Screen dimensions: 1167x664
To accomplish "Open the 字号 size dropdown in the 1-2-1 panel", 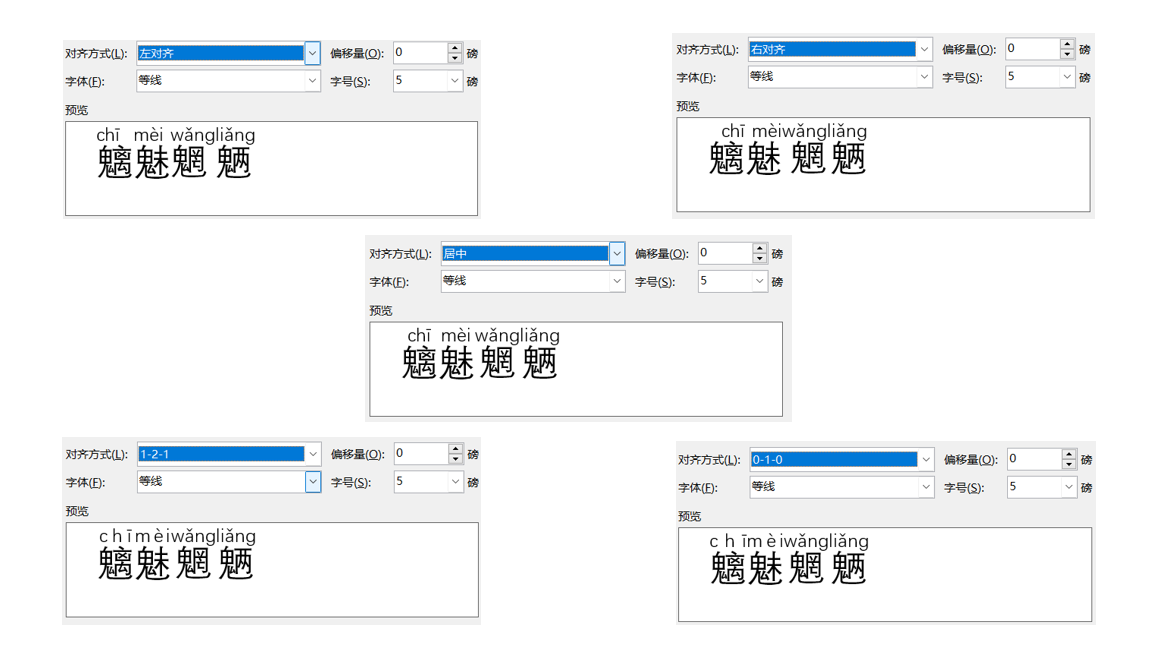I will [x=455, y=482].
